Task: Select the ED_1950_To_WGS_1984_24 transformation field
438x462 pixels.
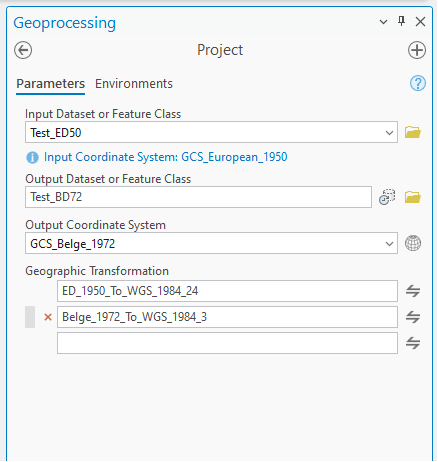Action: 227,291
